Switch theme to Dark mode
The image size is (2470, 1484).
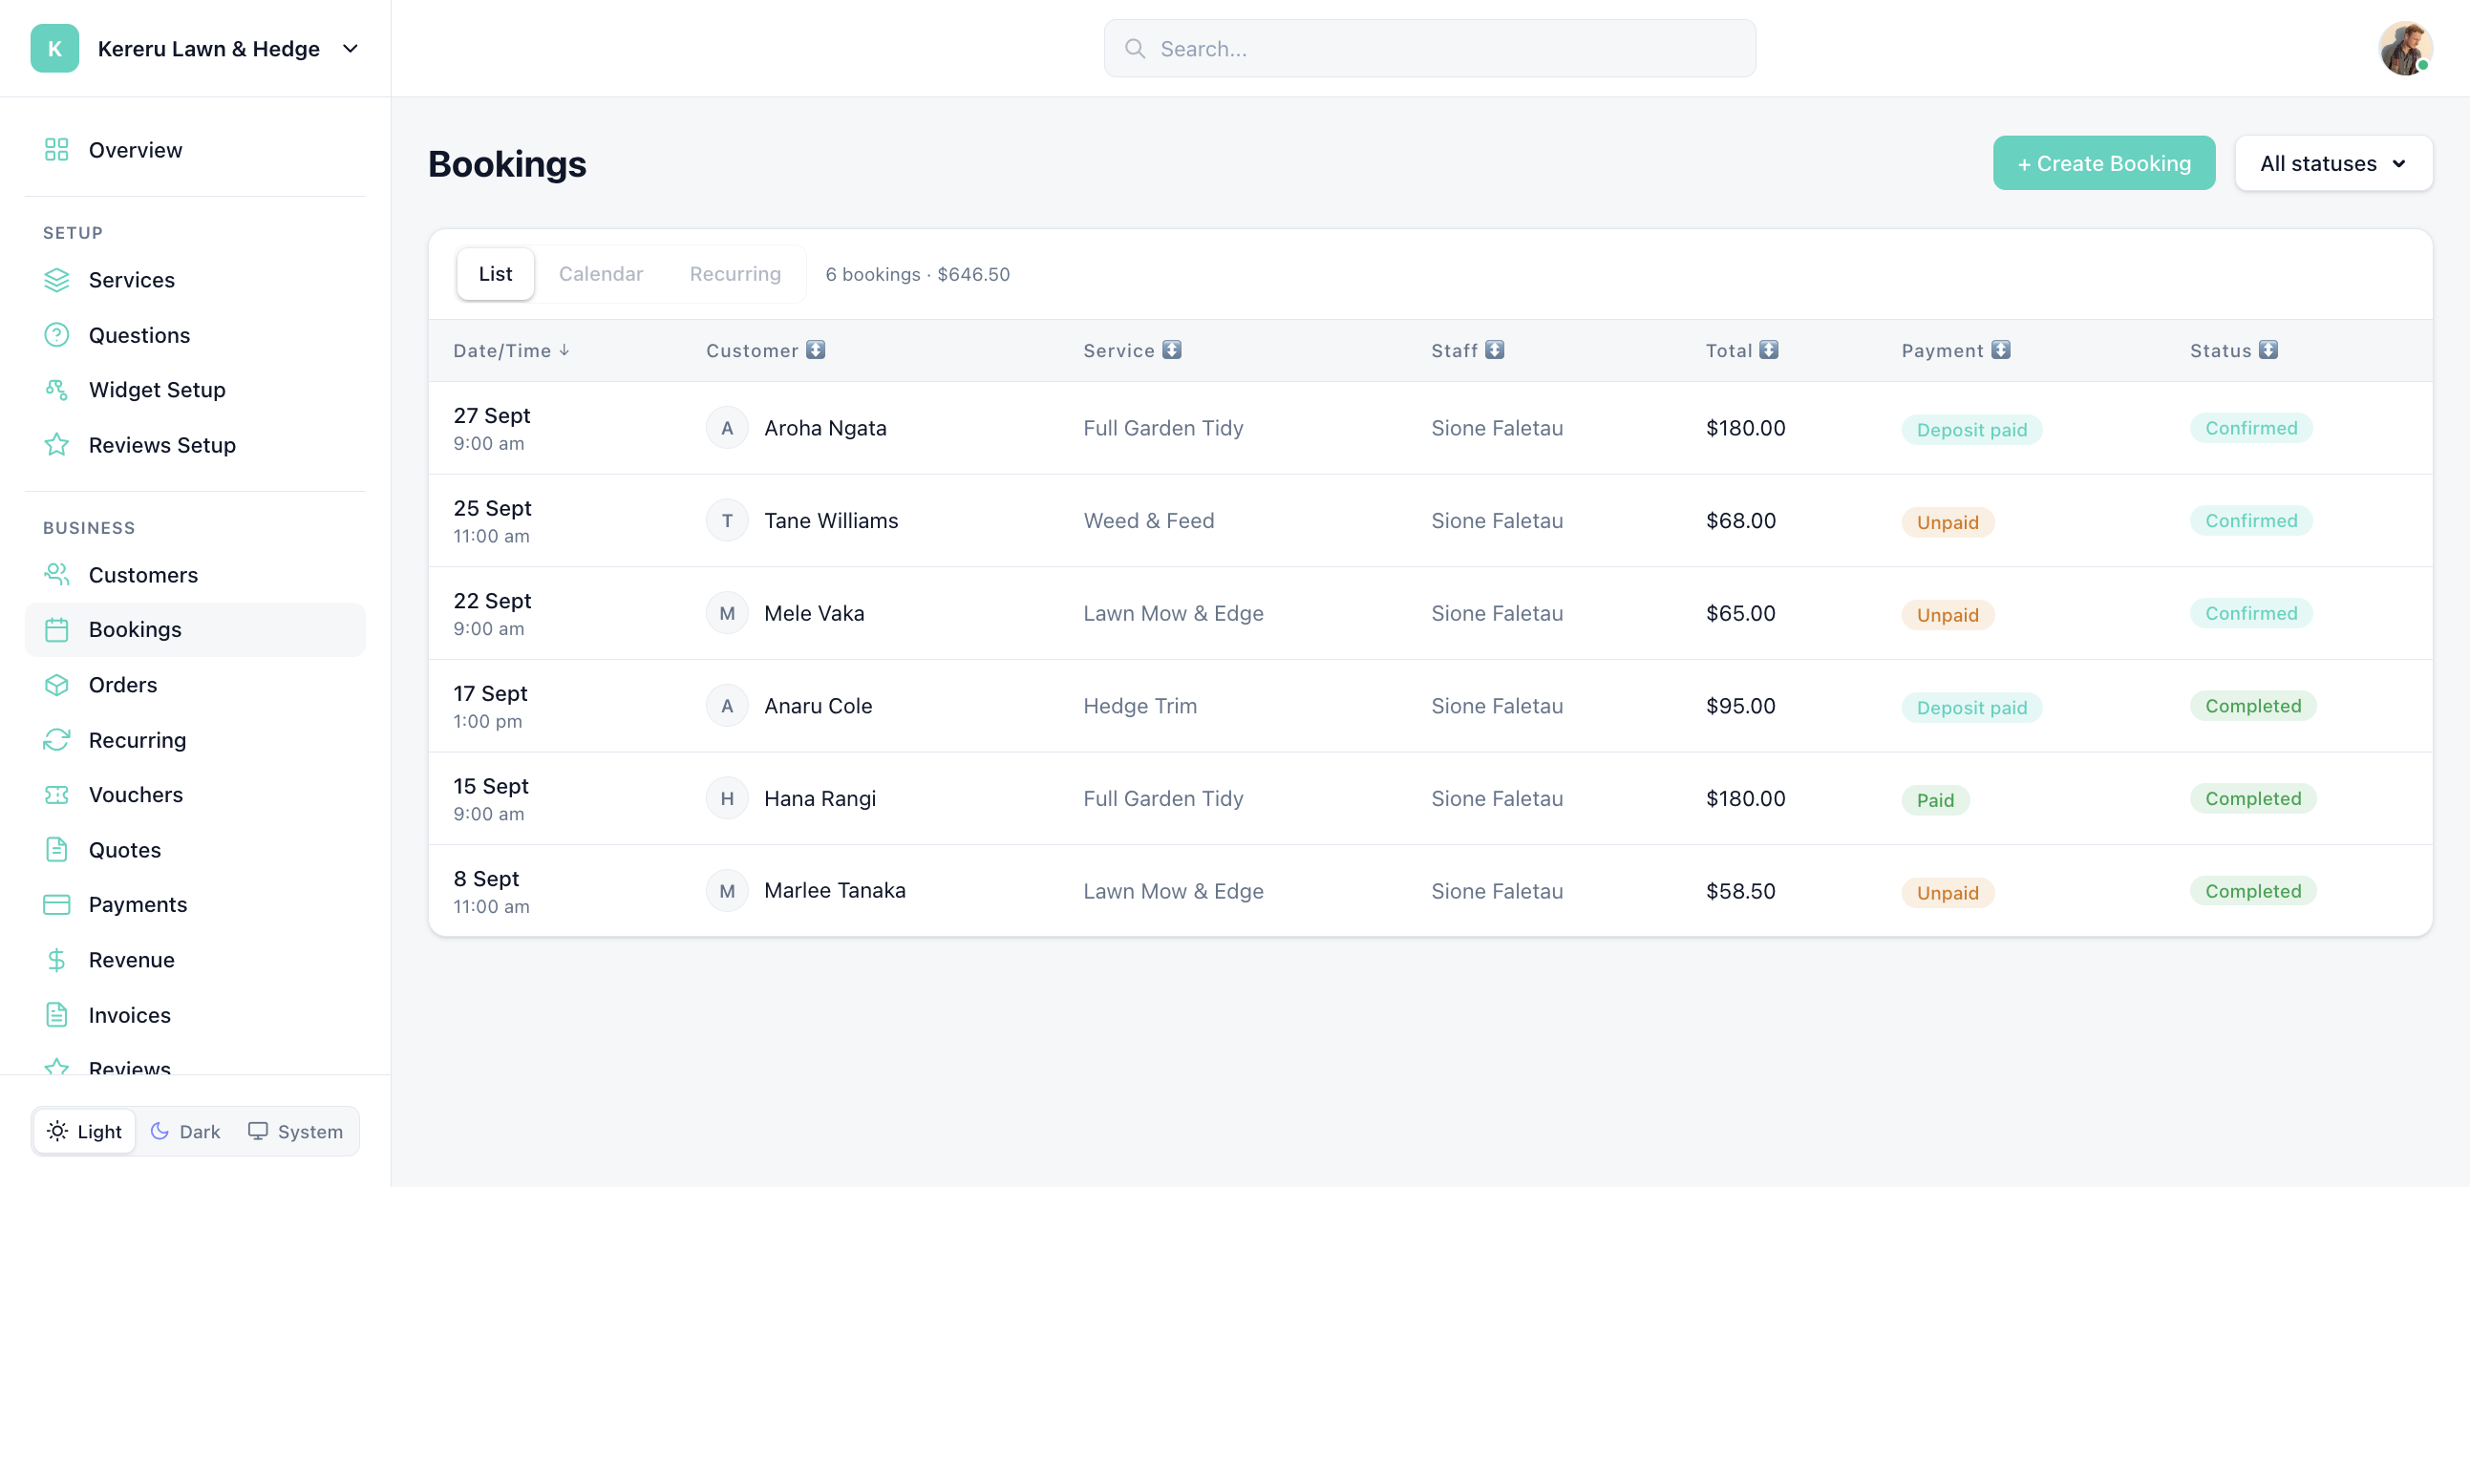pyautogui.click(x=186, y=1131)
